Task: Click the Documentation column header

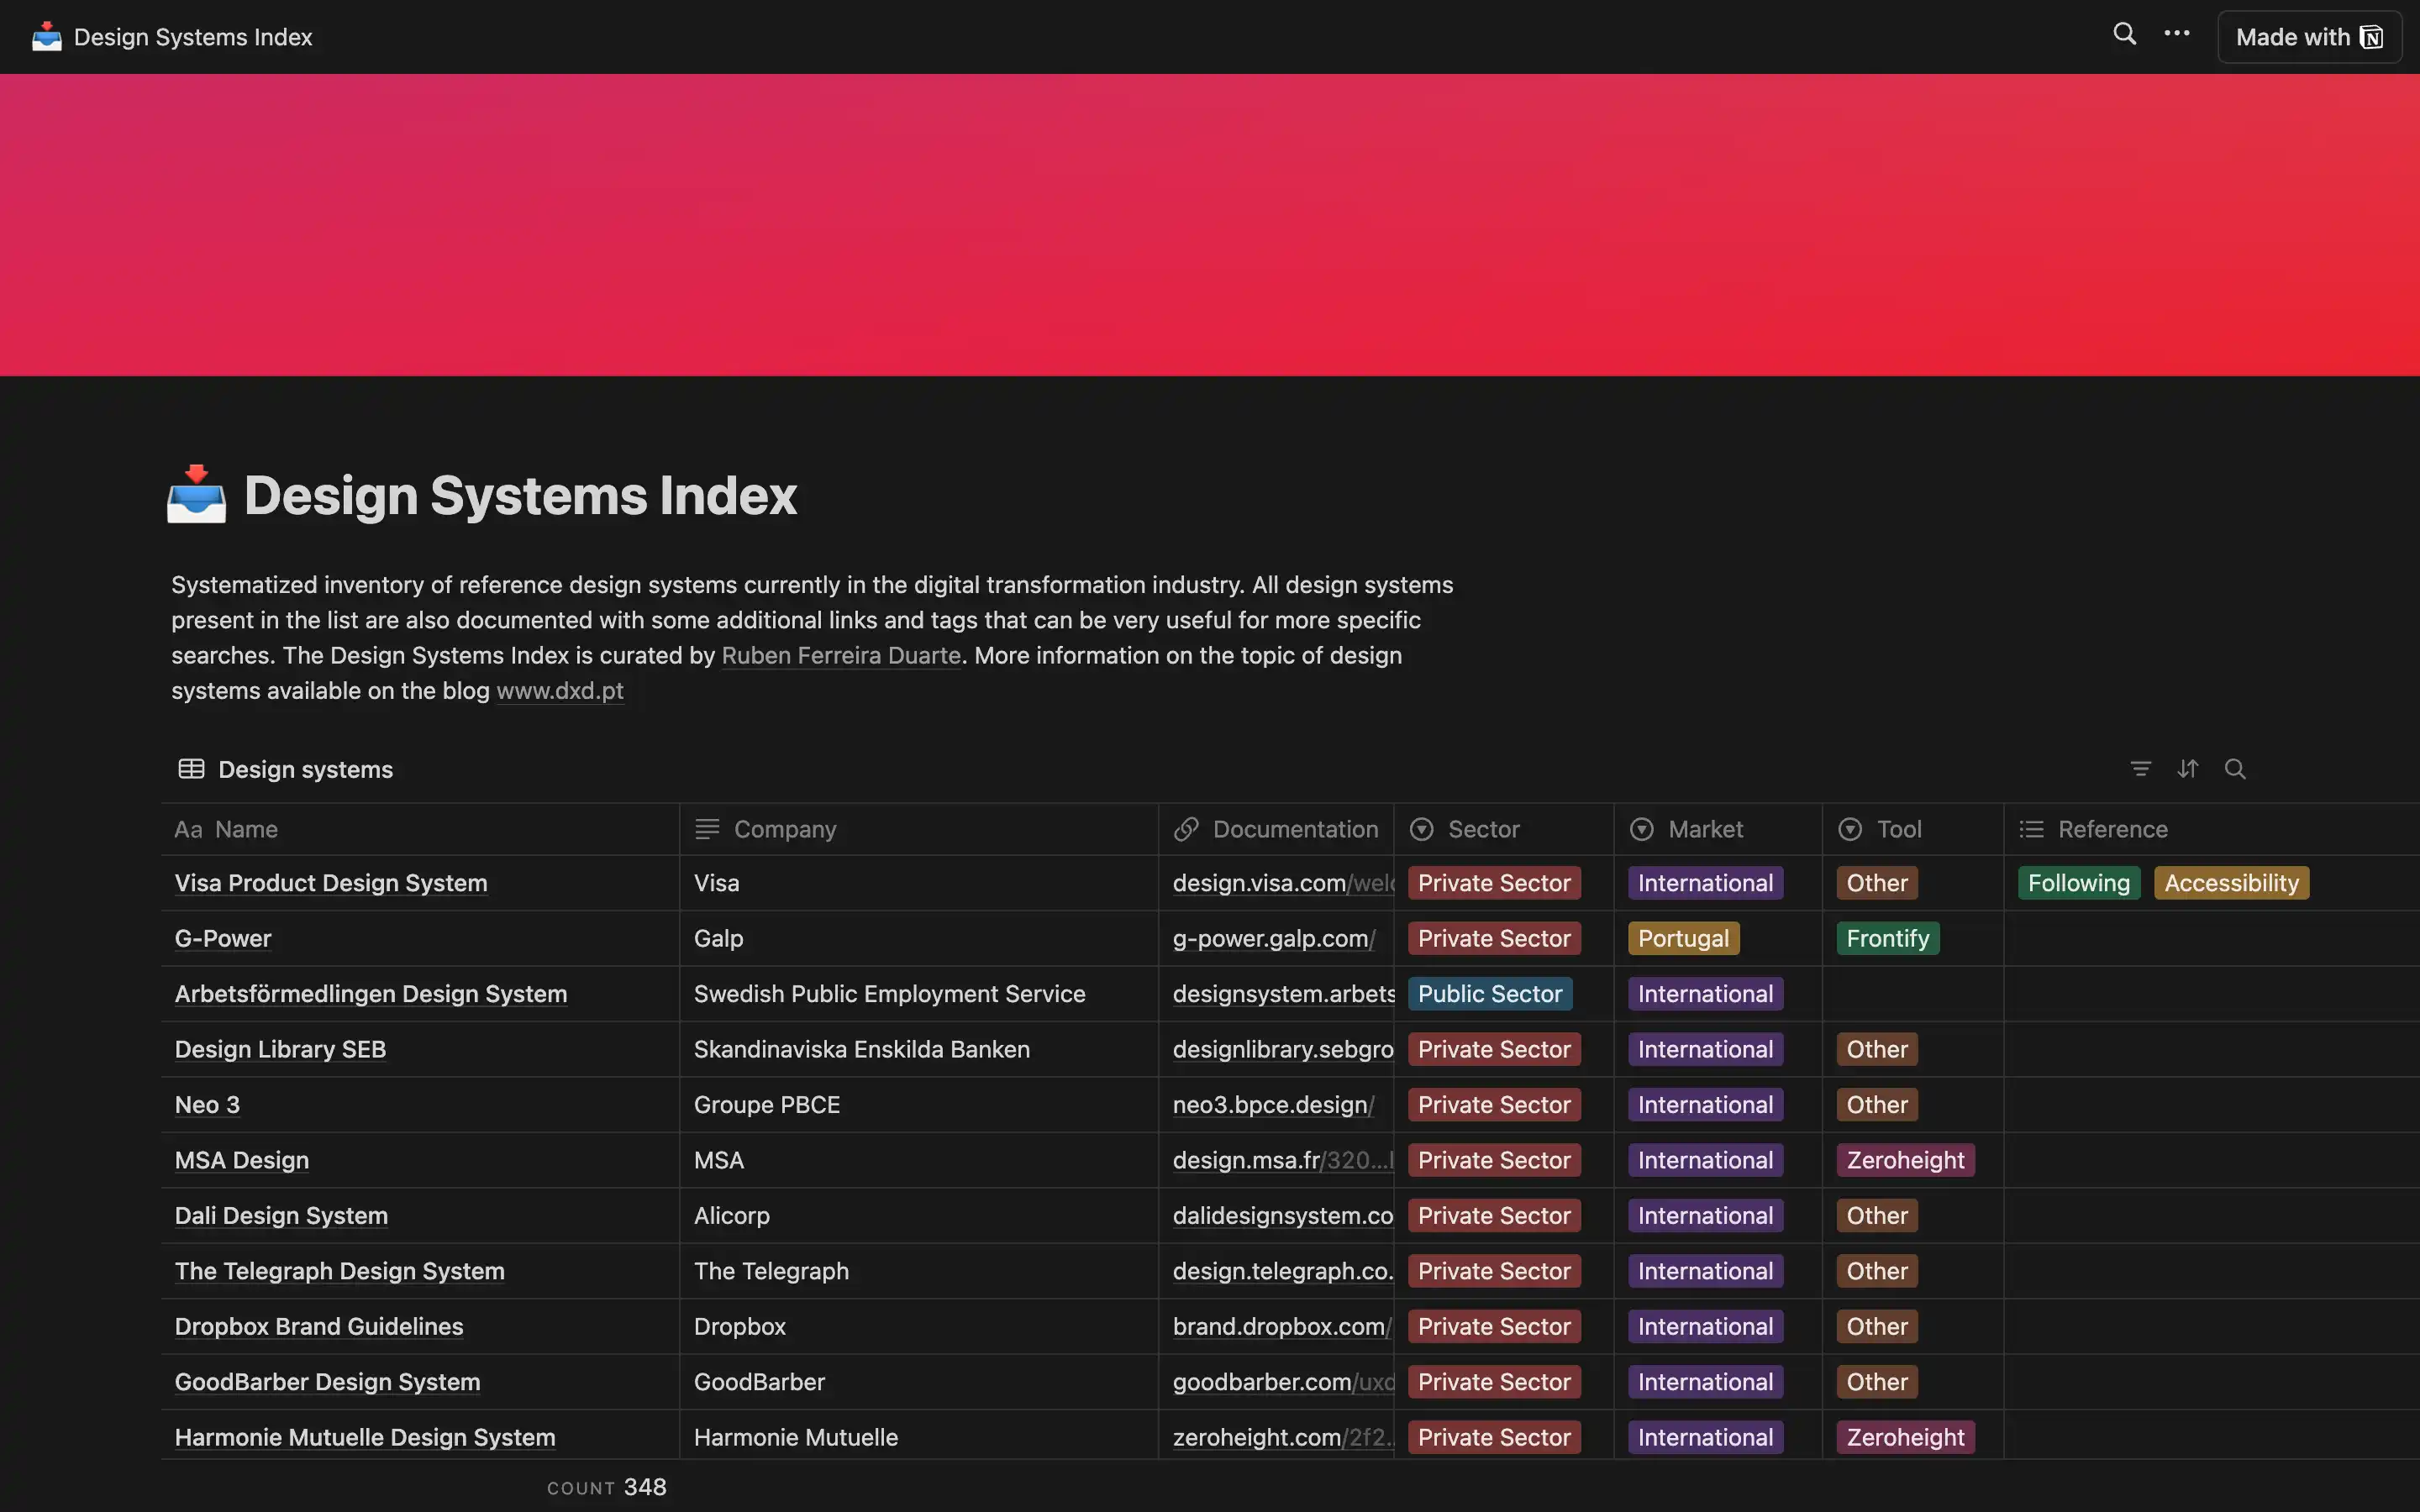Action: [x=1276, y=829]
